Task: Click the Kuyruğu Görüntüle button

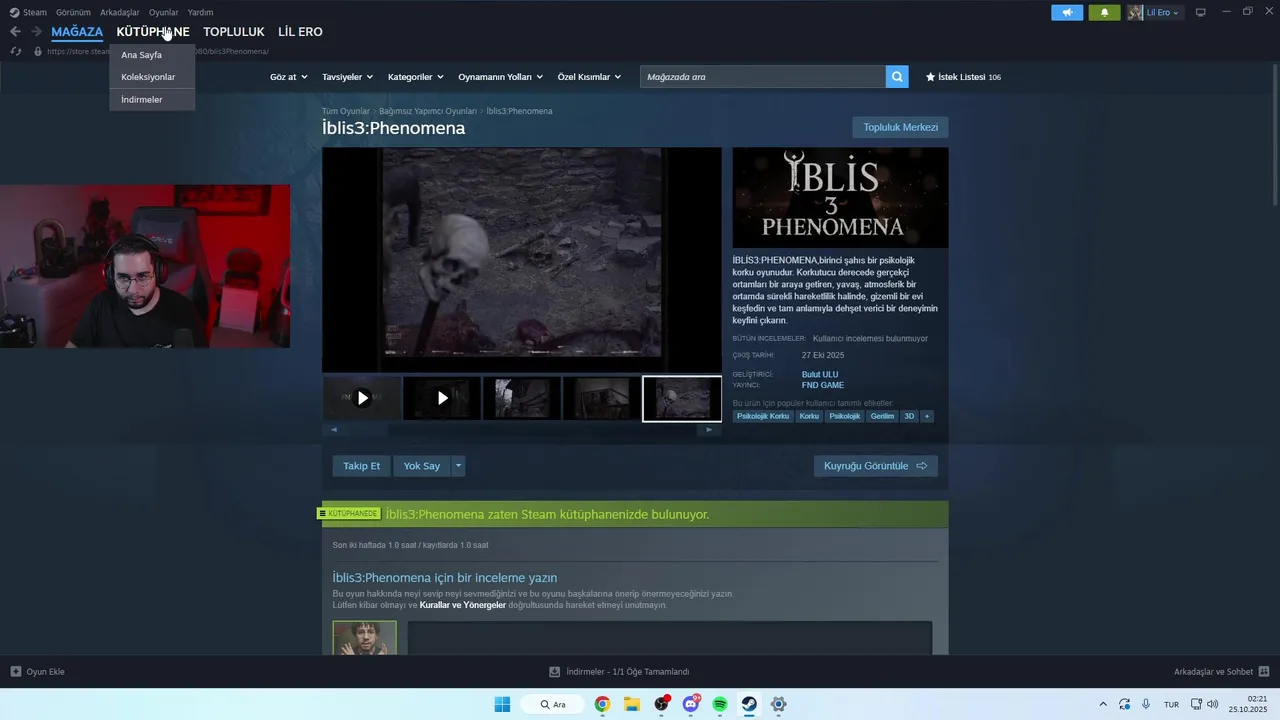Action: (x=875, y=466)
